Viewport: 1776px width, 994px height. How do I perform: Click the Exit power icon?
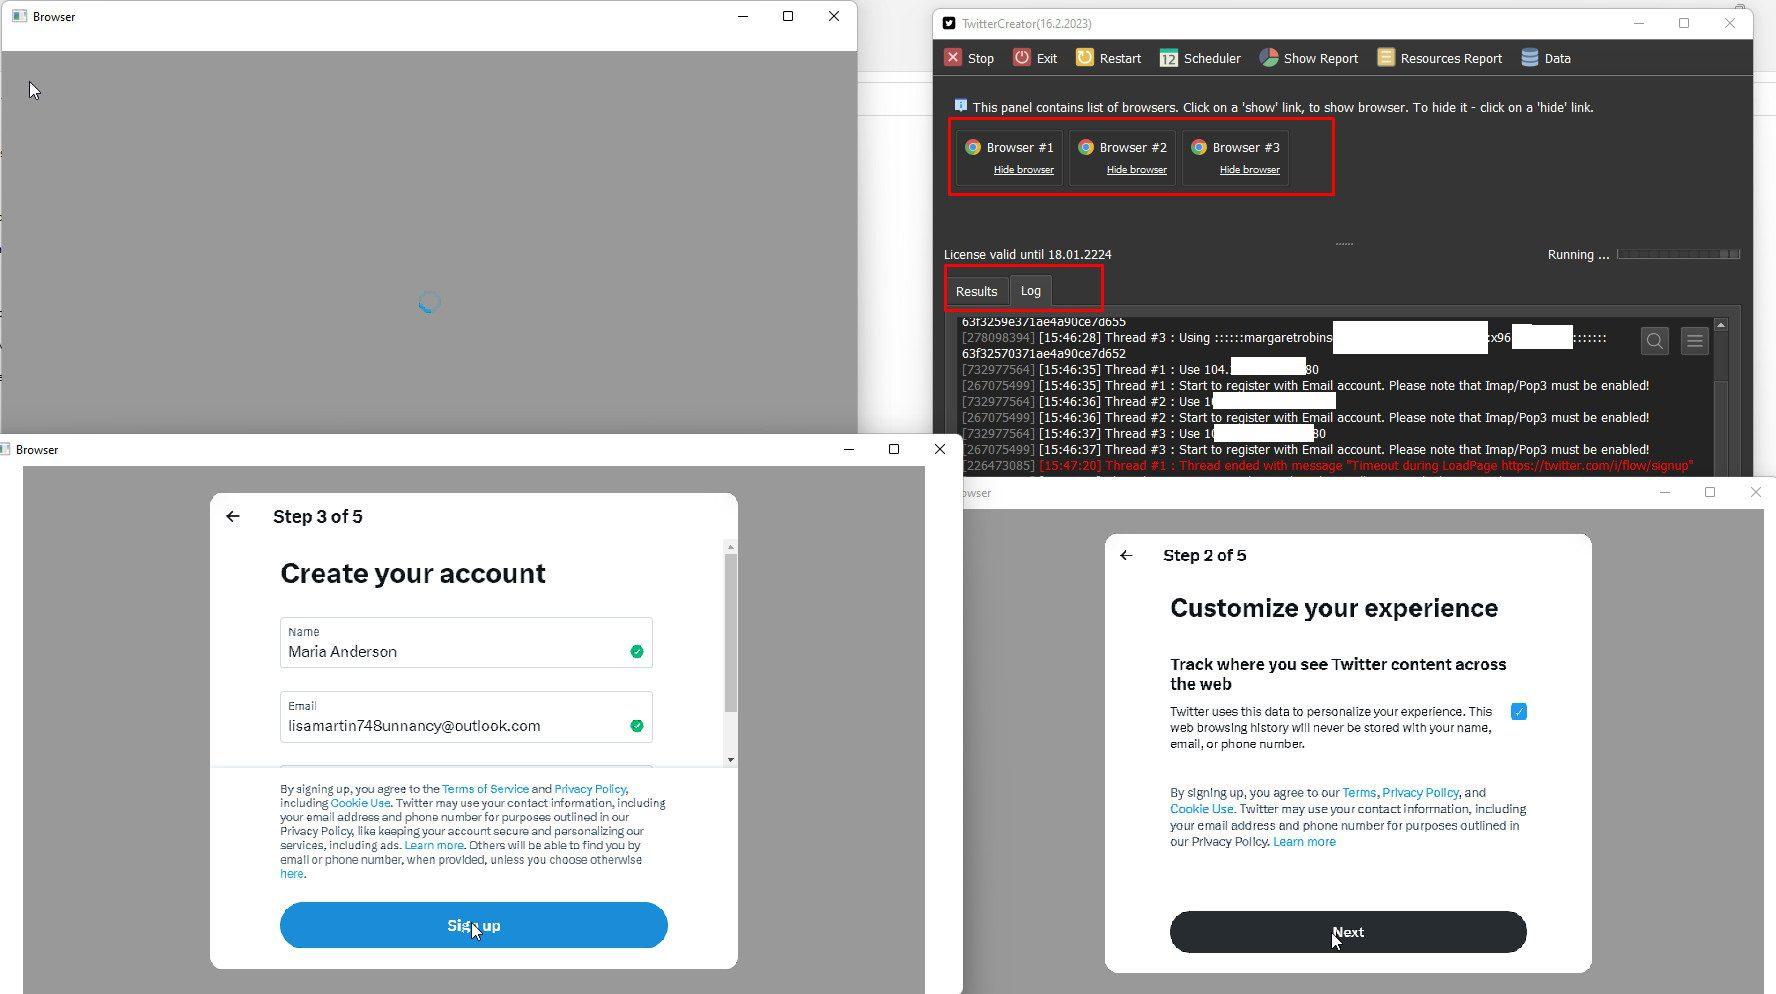[x=1021, y=58]
